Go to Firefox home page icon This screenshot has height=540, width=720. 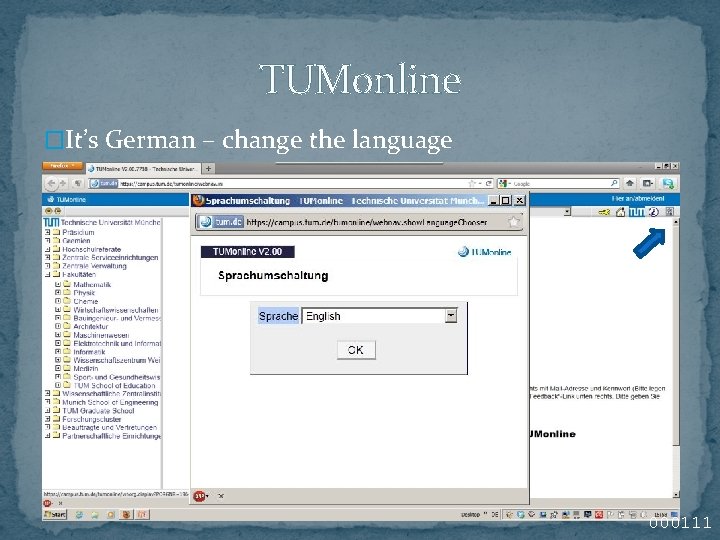click(630, 184)
